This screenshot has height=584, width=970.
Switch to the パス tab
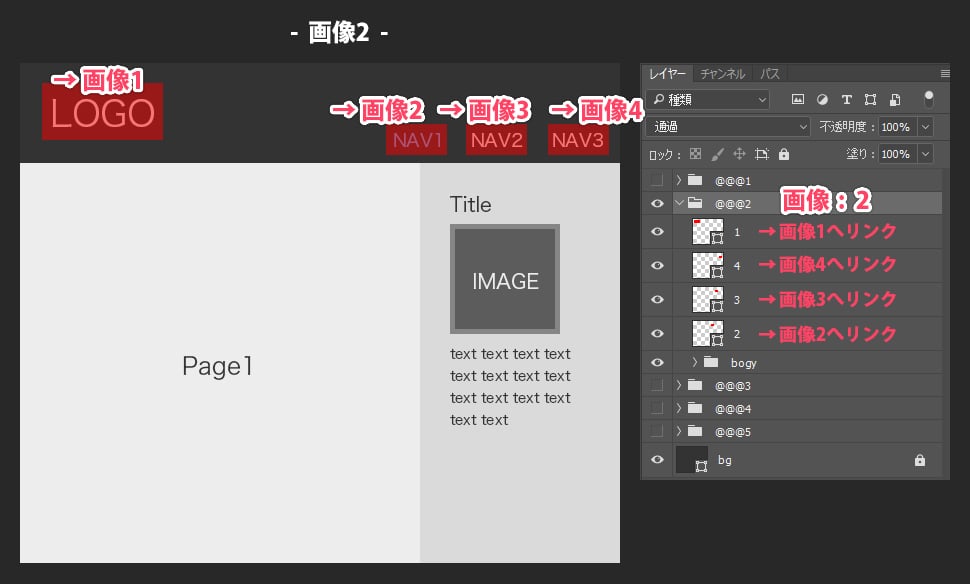coord(770,74)
